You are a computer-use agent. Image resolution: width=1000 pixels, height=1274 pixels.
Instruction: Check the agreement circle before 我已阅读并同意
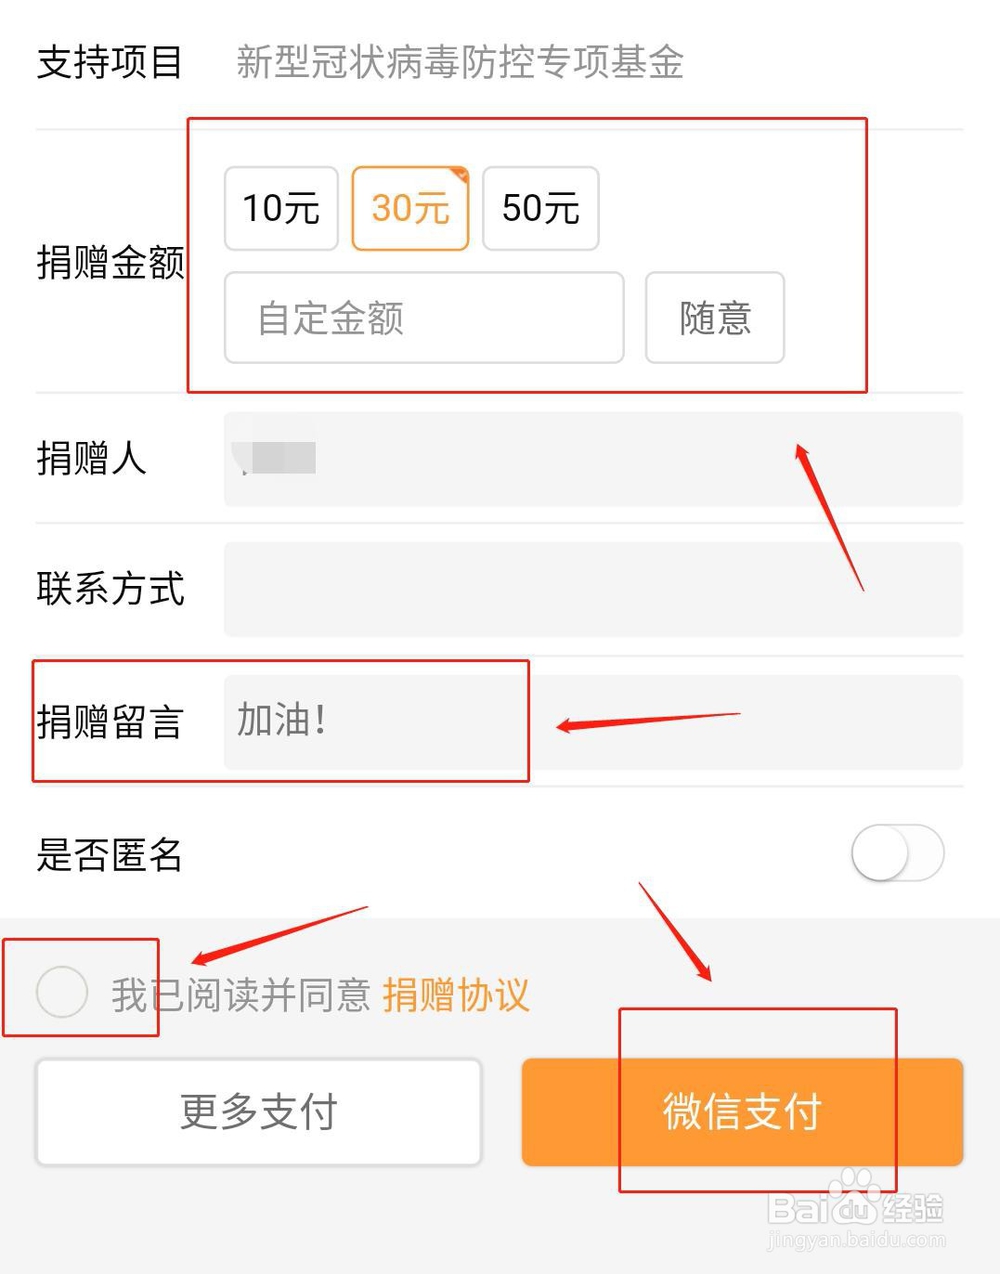point(62,992)
